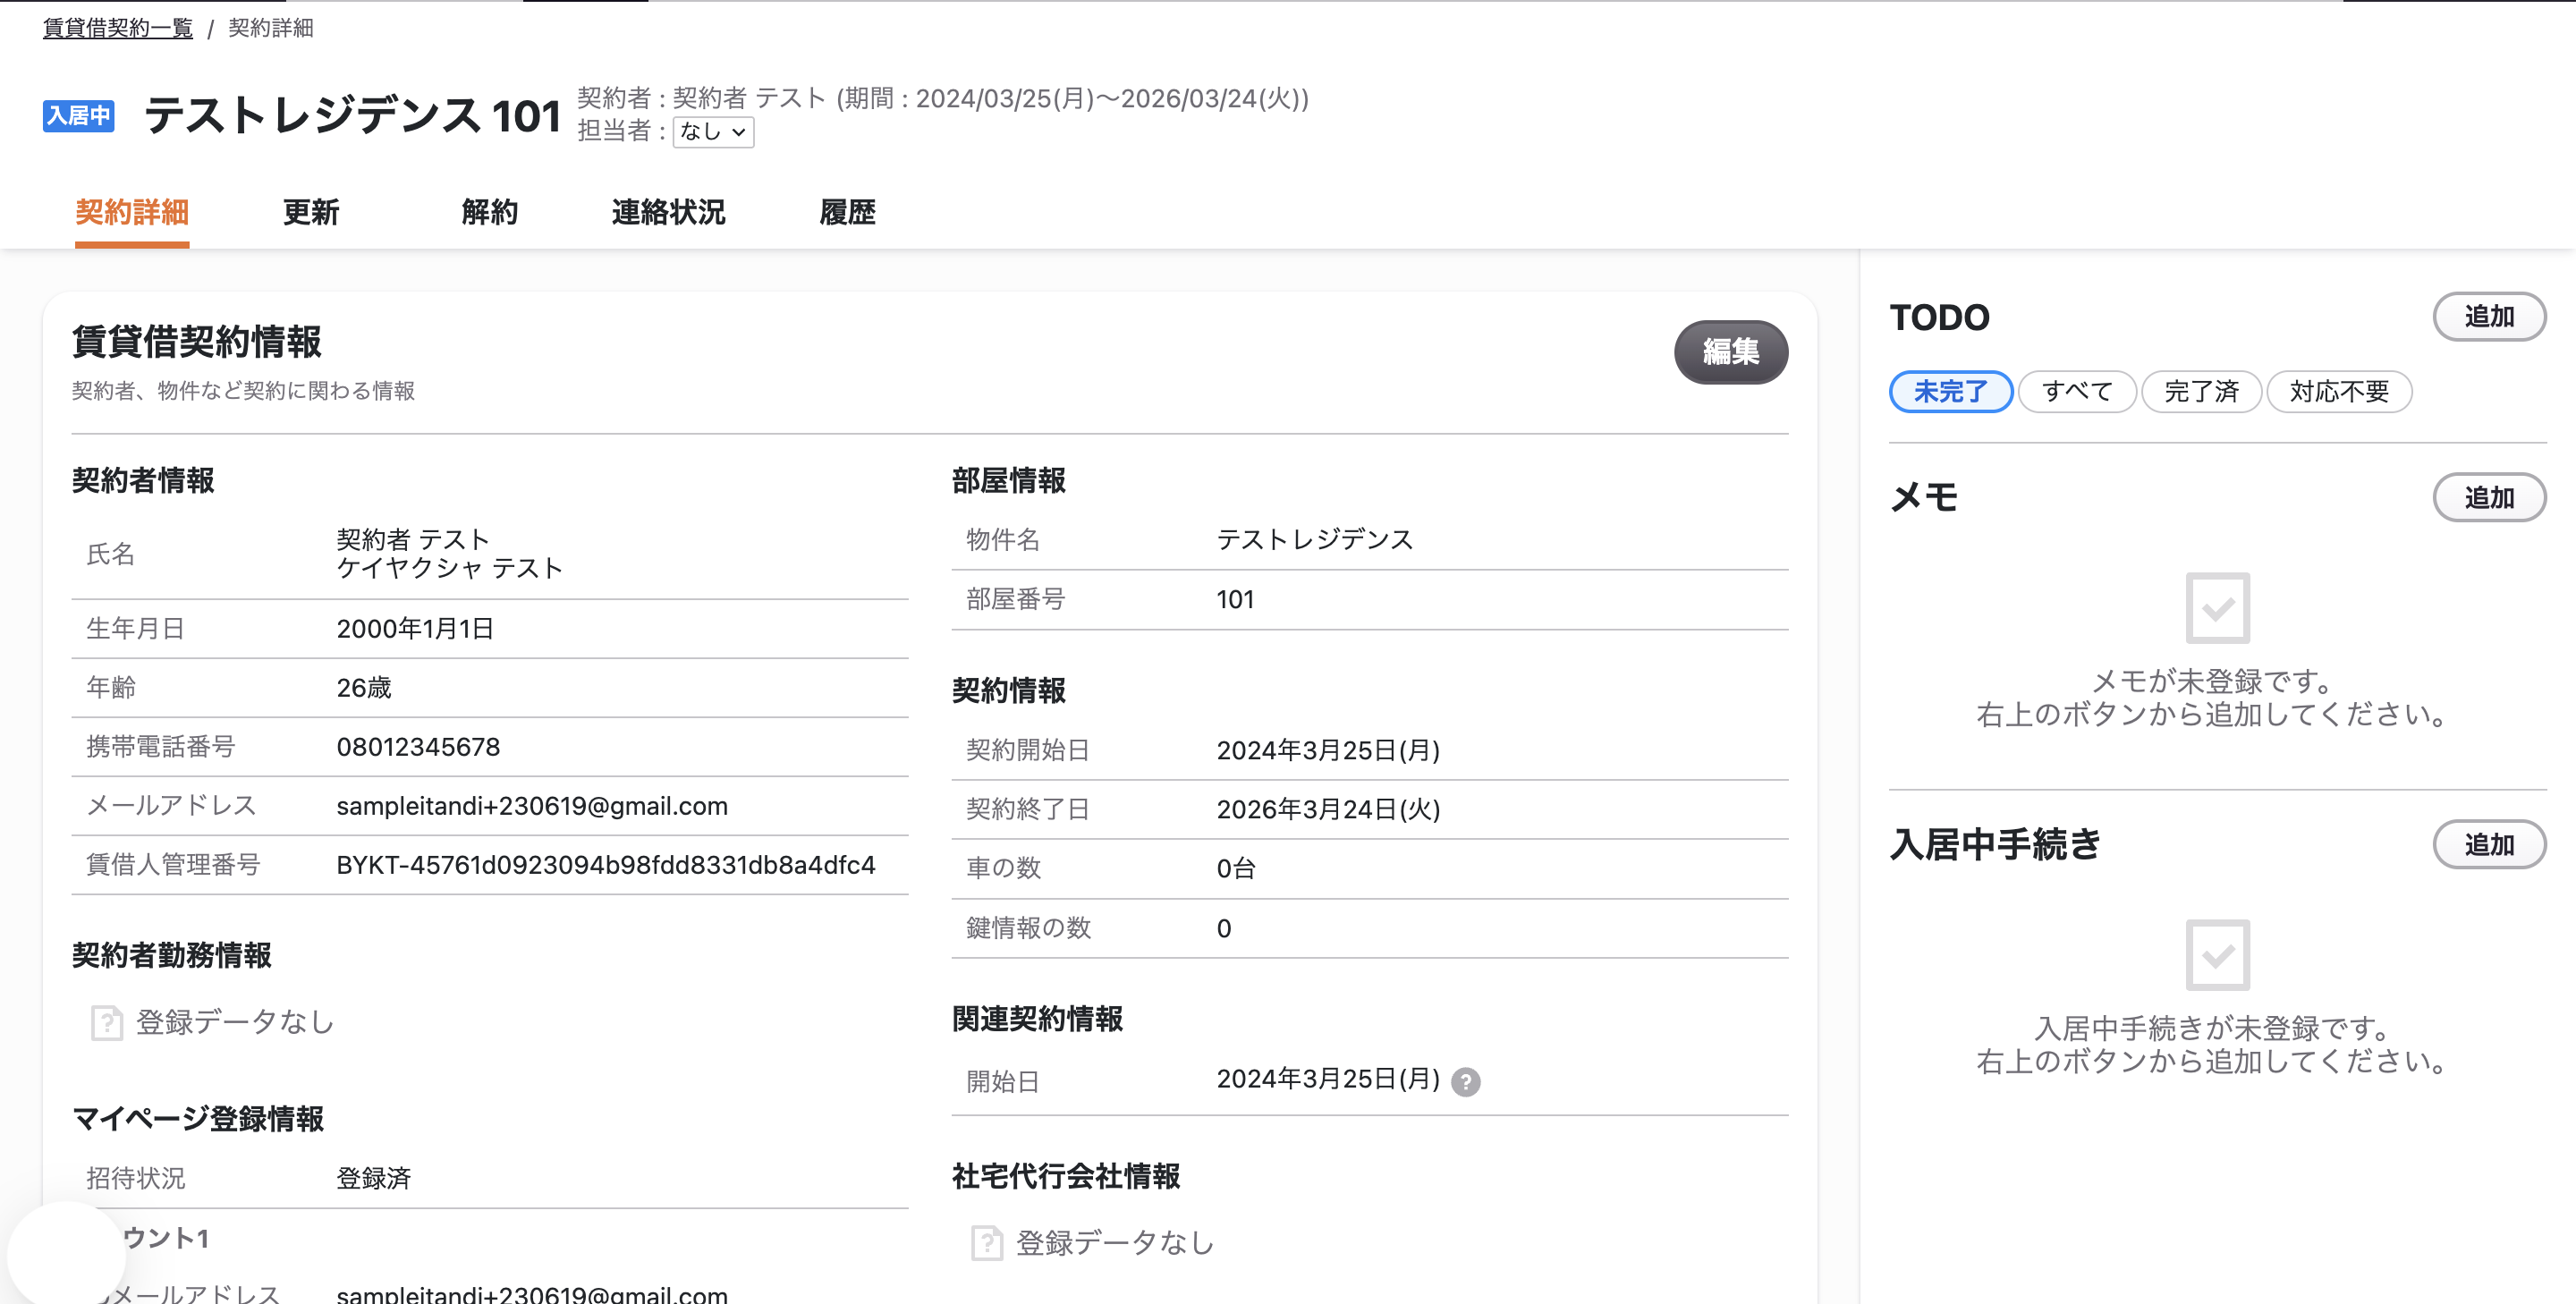Click the header contract period text

tap(1073, 98)
